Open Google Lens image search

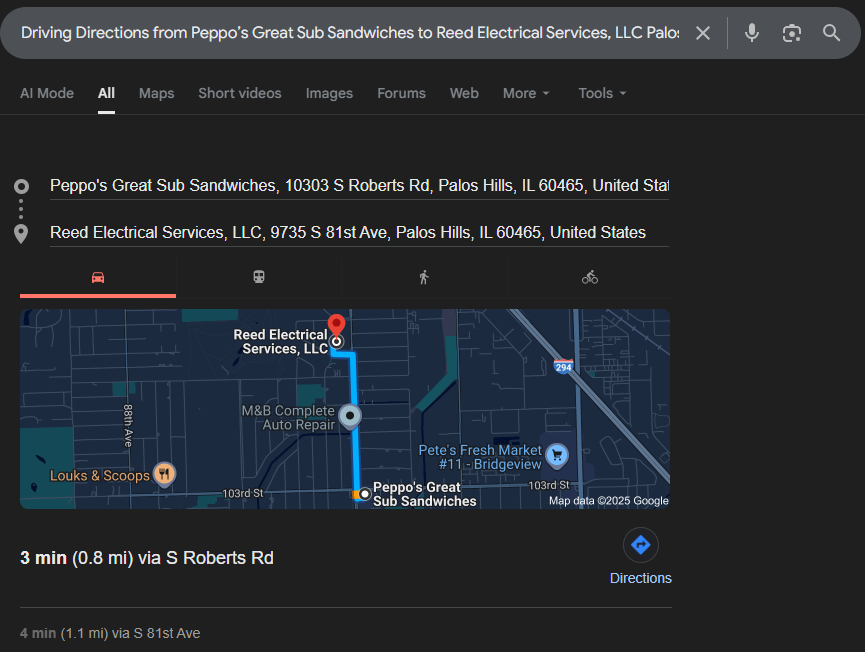tap(792, 33)
